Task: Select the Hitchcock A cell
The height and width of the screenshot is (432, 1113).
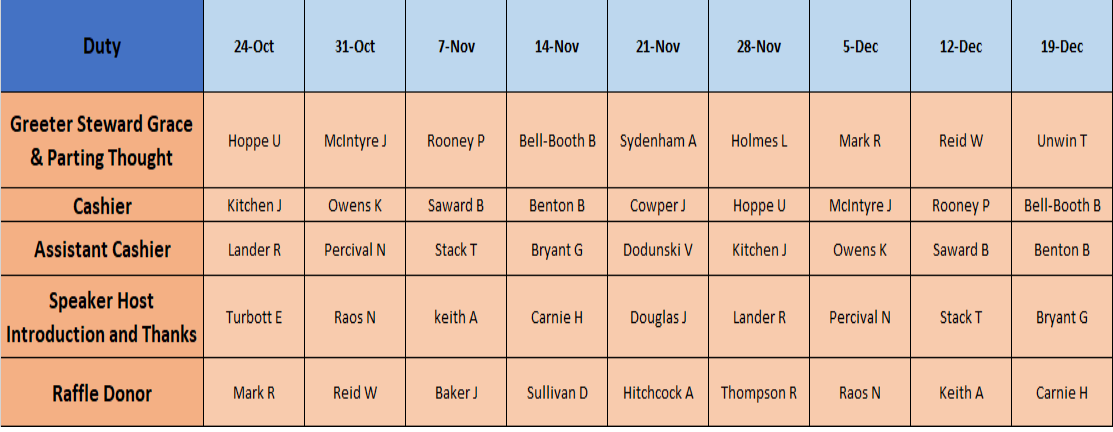Action: [x=658, y=392]
